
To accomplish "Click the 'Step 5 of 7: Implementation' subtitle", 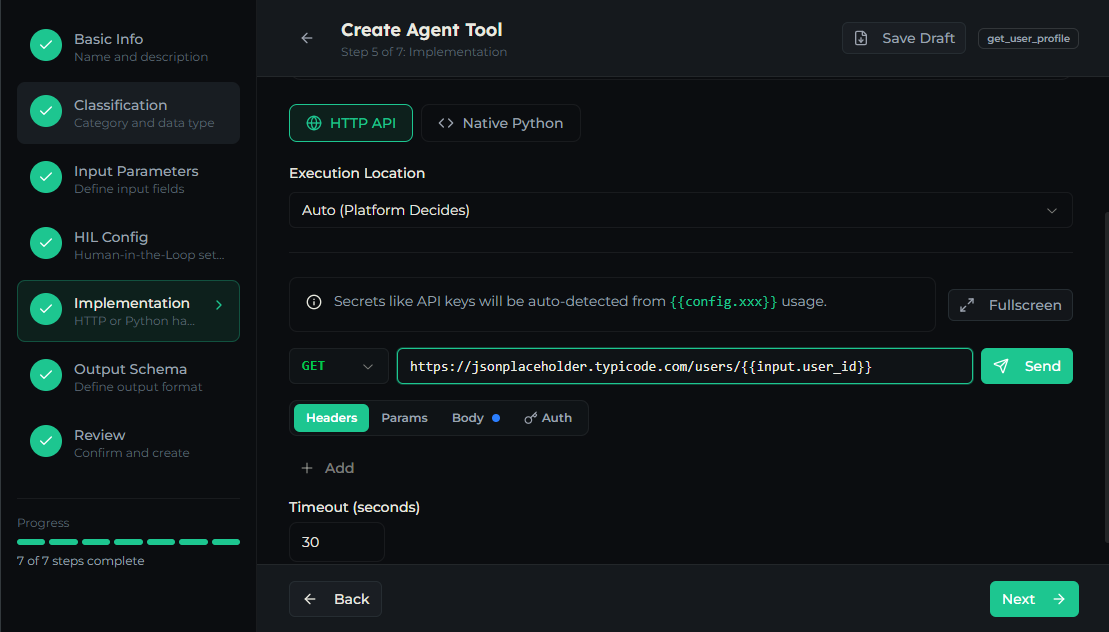I will [x=424, y=52].
